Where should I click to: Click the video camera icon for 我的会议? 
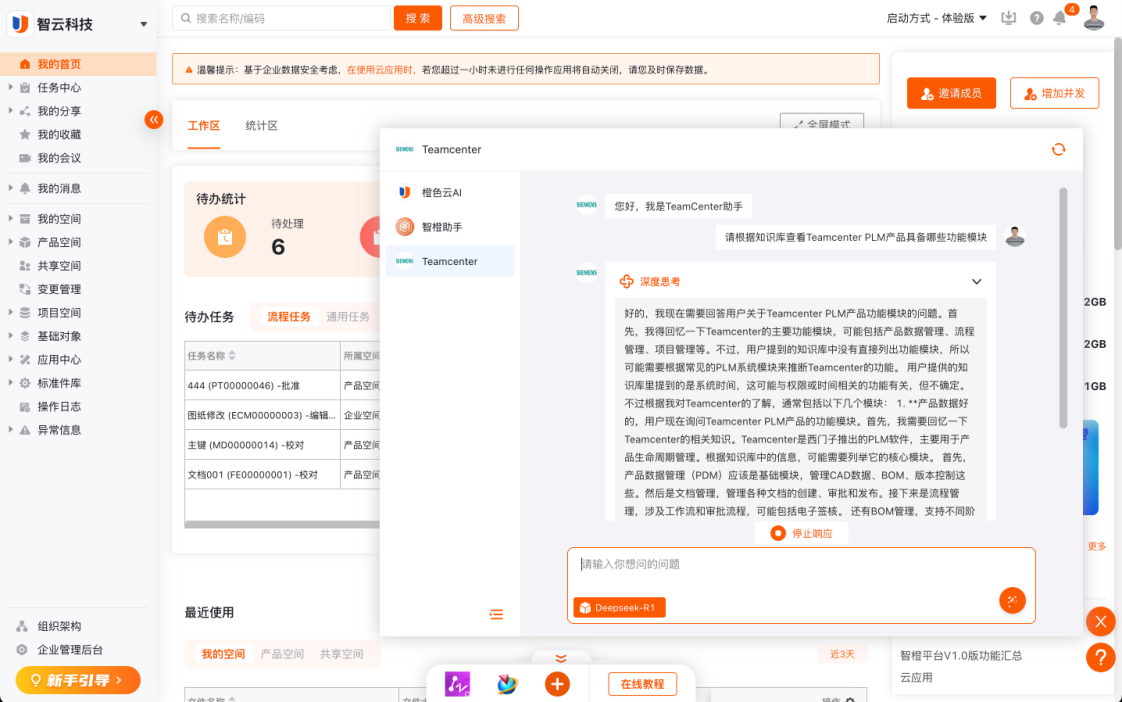coord(25,158)
